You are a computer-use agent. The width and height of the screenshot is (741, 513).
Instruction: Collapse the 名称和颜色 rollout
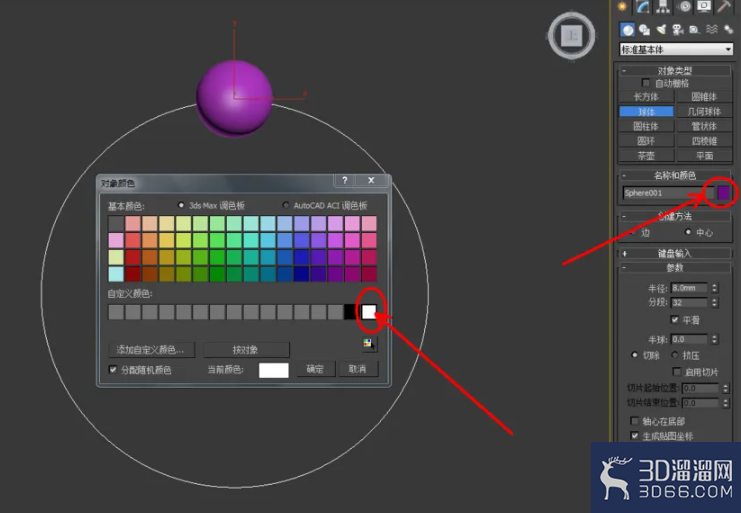point(675,175)
